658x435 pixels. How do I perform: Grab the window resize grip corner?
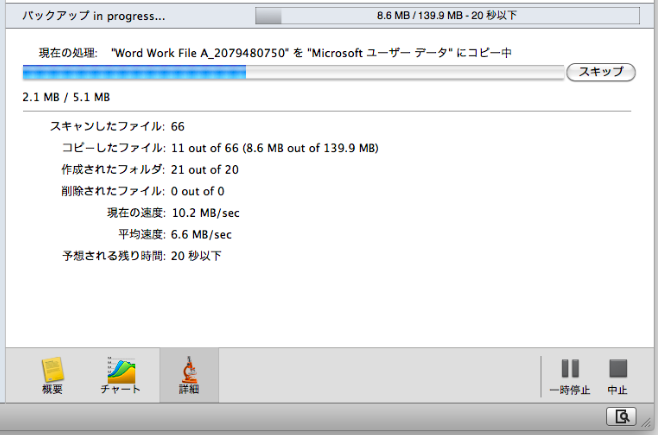646,422
